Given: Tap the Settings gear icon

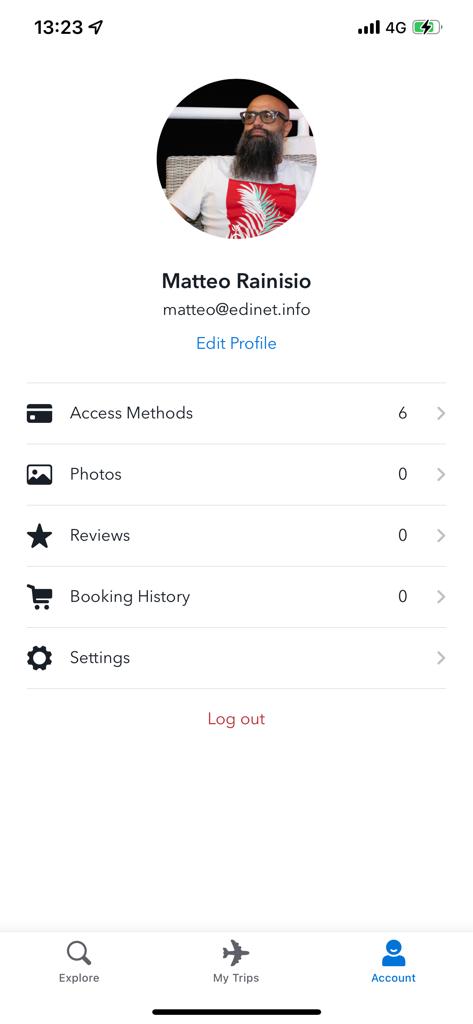Looking at the screenshot, I should point(39,658).
